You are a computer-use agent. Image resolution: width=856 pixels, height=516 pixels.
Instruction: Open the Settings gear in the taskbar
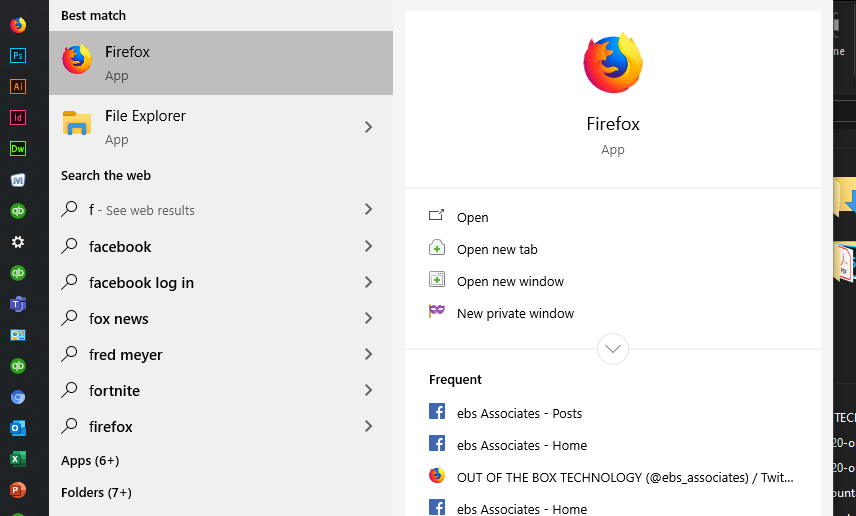coord(18,242)
